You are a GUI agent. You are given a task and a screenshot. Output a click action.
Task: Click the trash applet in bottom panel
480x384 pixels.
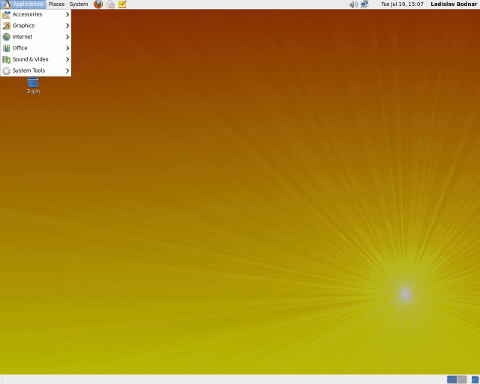click(x=475, y=379)
